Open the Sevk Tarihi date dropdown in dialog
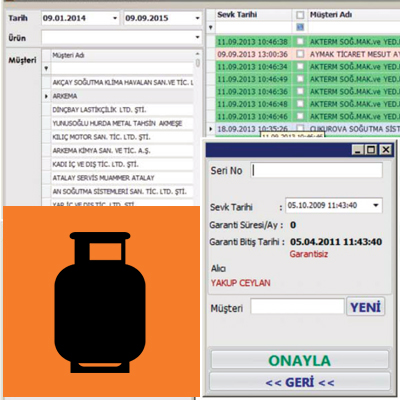The width and height of the screenshot is (400, 400). tap(376, 205)
